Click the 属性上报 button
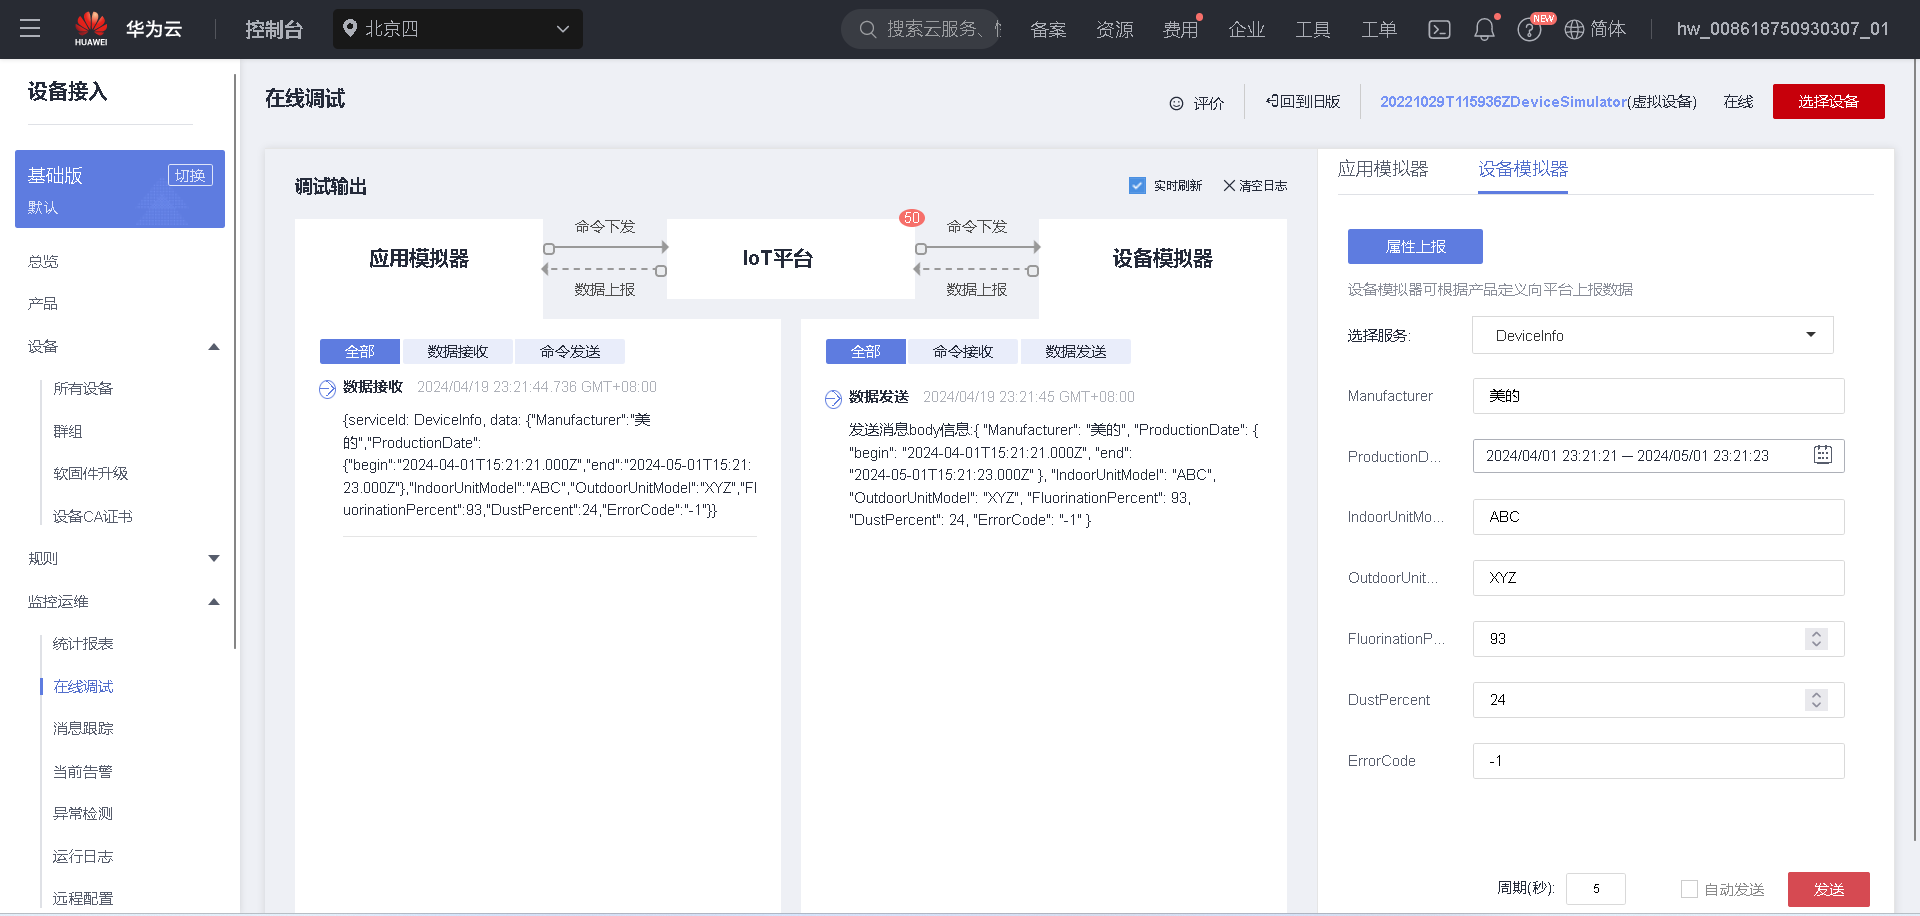Image resolution: width=1920 pixels, height=916 pixels. (x=1415, y=246)
